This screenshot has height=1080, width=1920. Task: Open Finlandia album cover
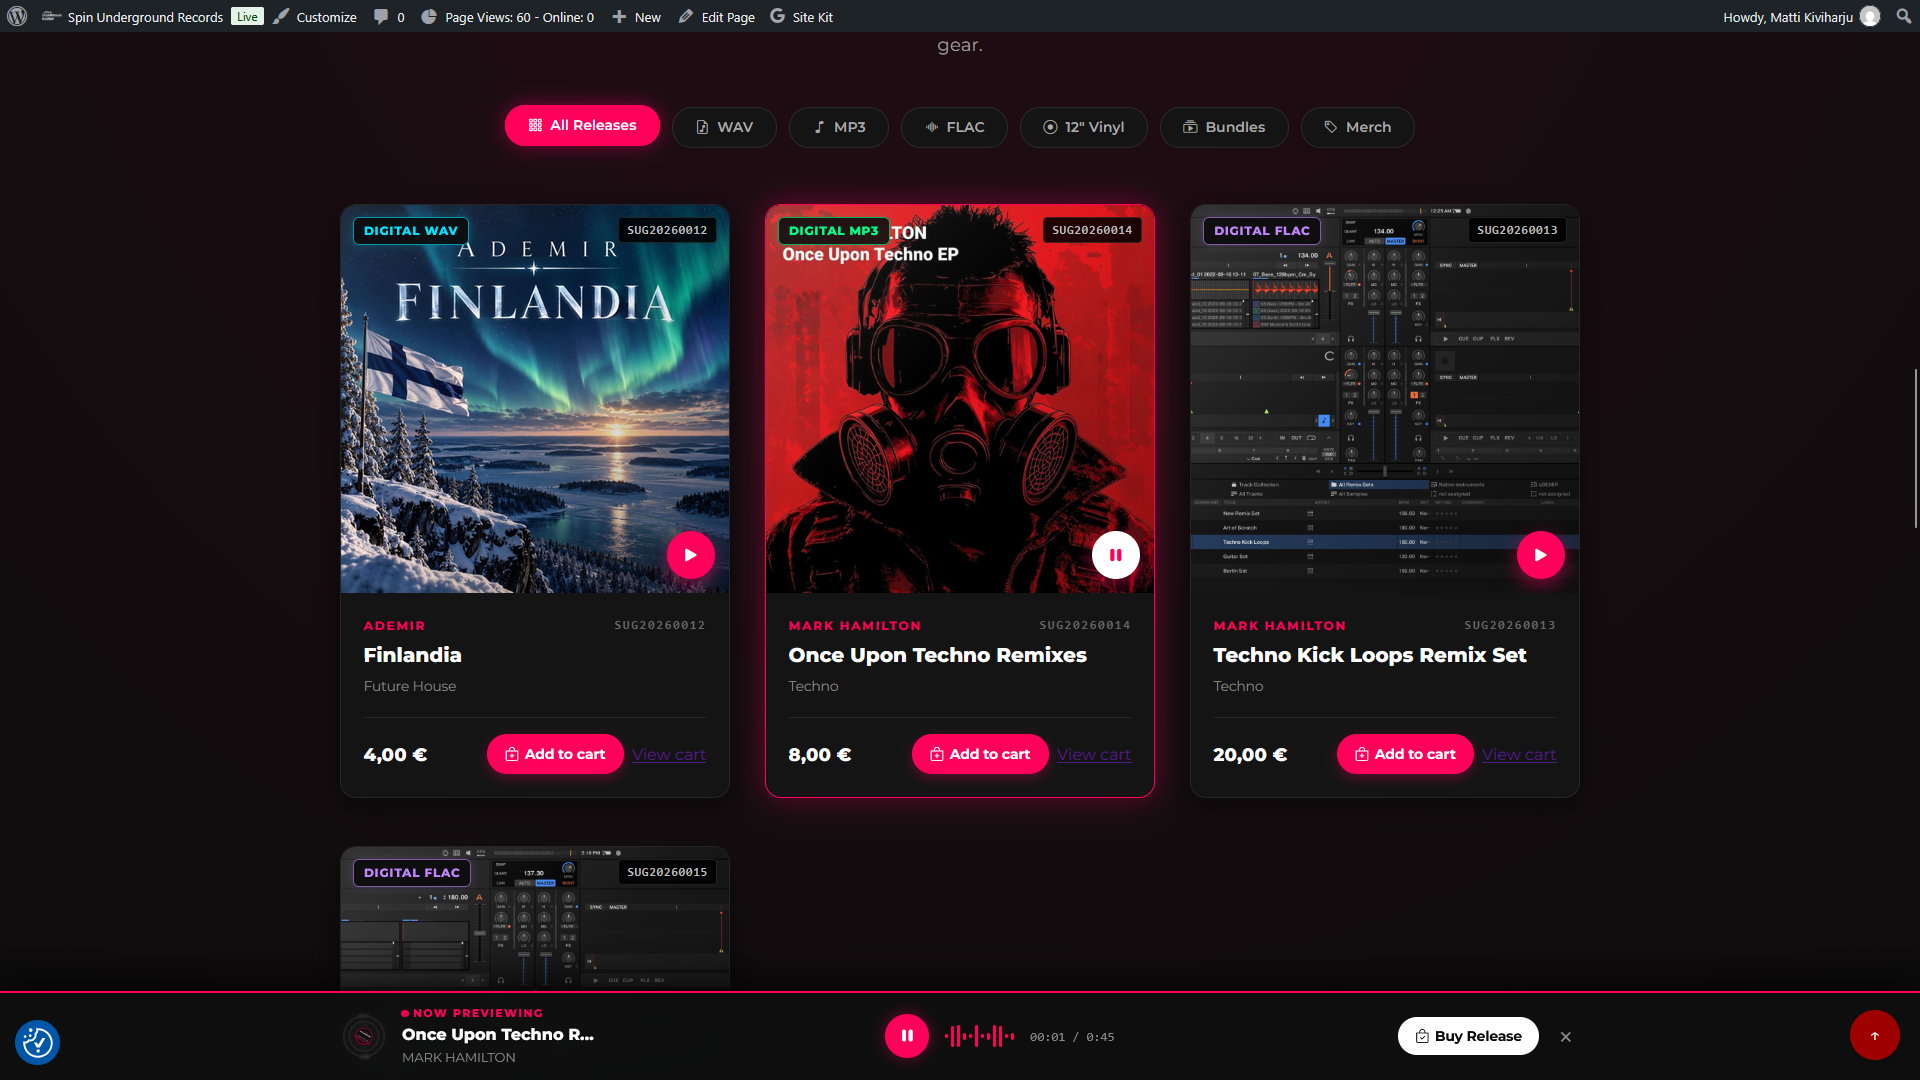pyautogui.click(x=535, y=399)
